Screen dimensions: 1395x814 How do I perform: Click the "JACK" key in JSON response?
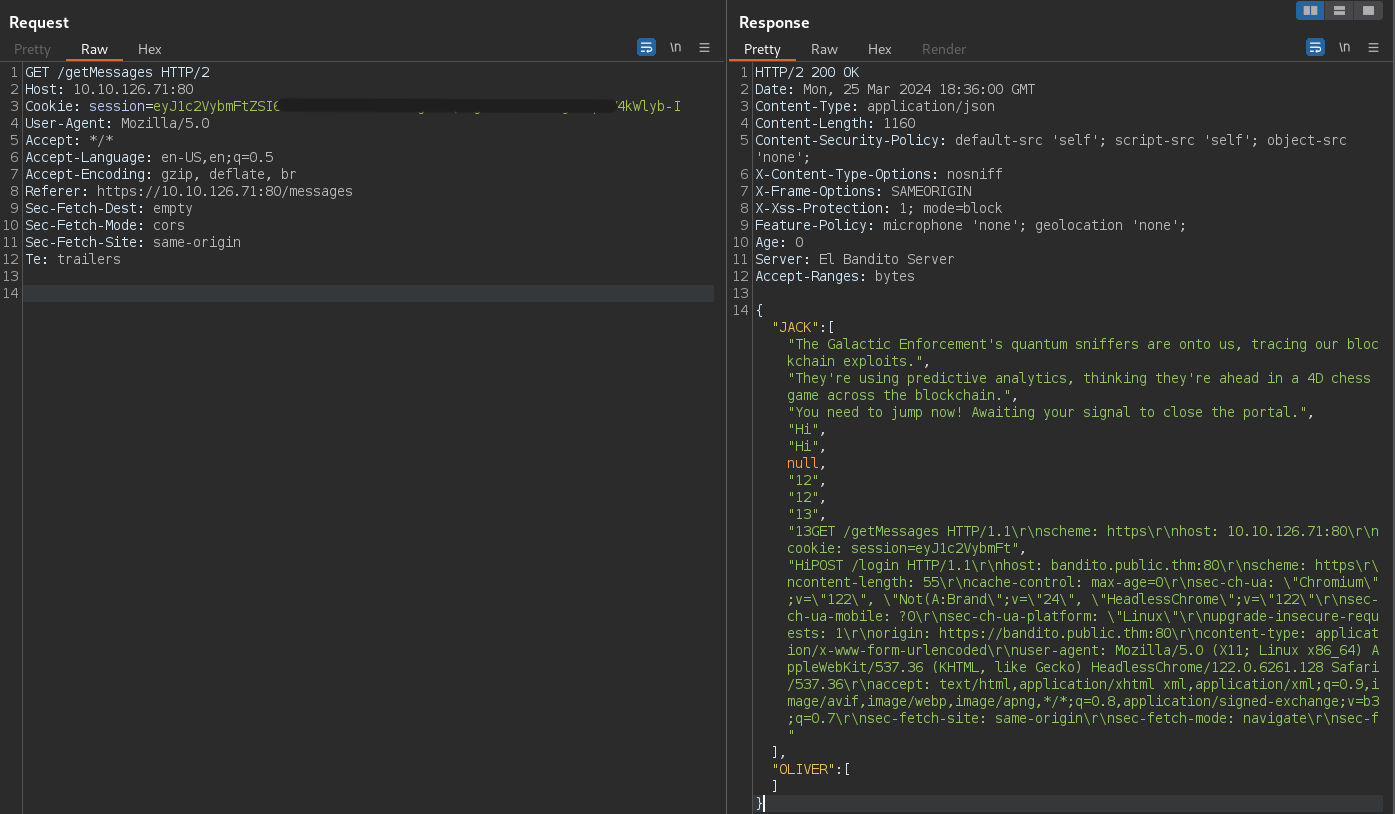[x=795, y=327]
